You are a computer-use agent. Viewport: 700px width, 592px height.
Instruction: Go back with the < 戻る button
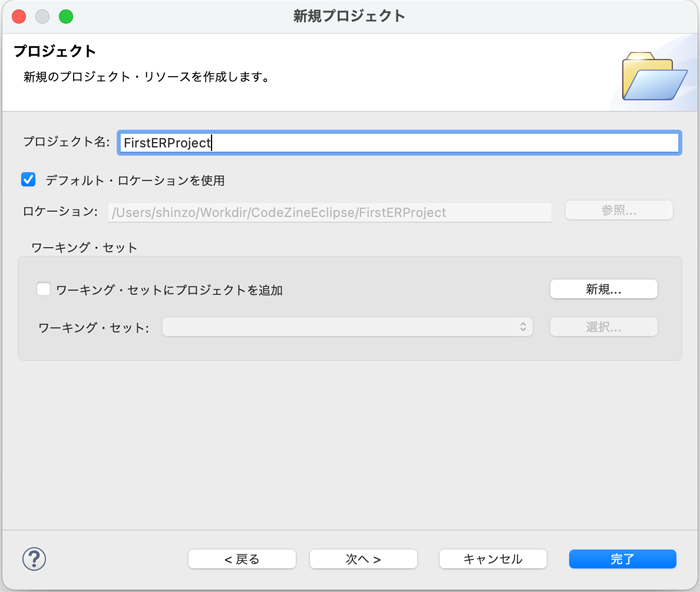coord(242,559)
